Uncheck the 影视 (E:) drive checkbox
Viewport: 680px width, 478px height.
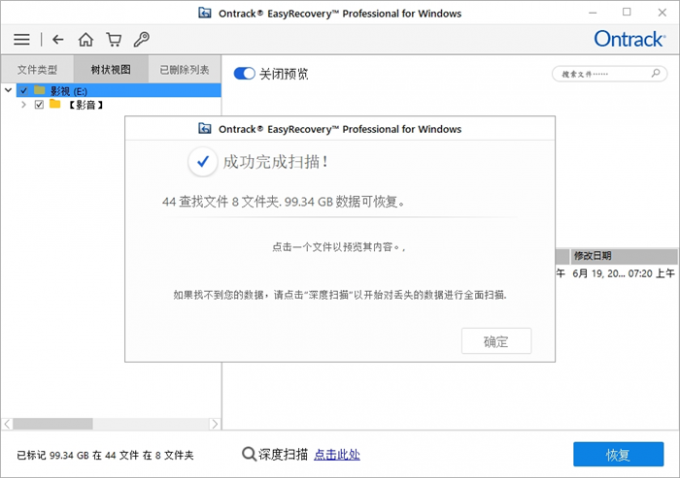[23, 90]
